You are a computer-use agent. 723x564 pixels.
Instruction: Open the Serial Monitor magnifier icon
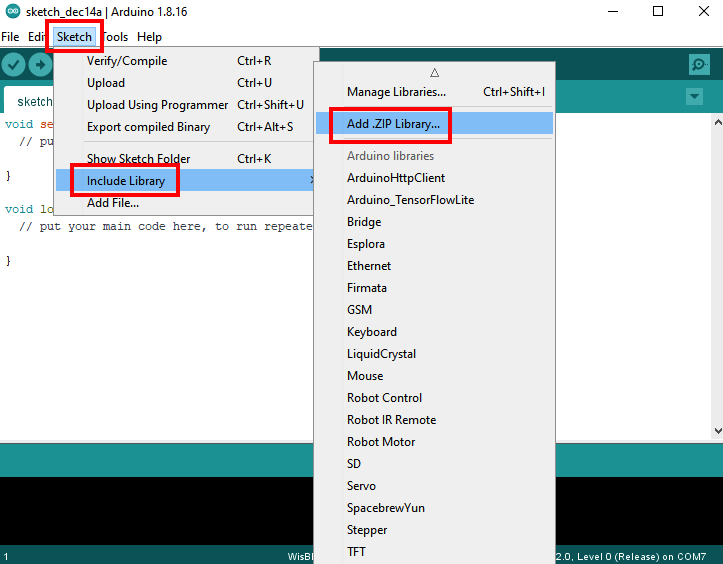tap(699, 64)
